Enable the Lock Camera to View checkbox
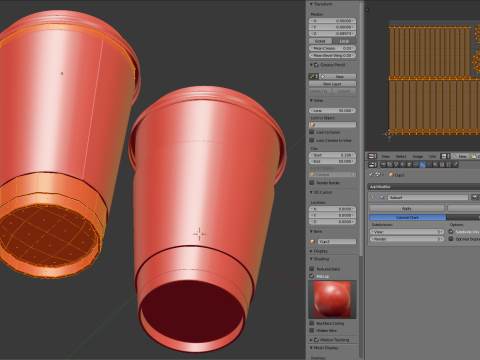480x360 pixels. pos(312,140)
